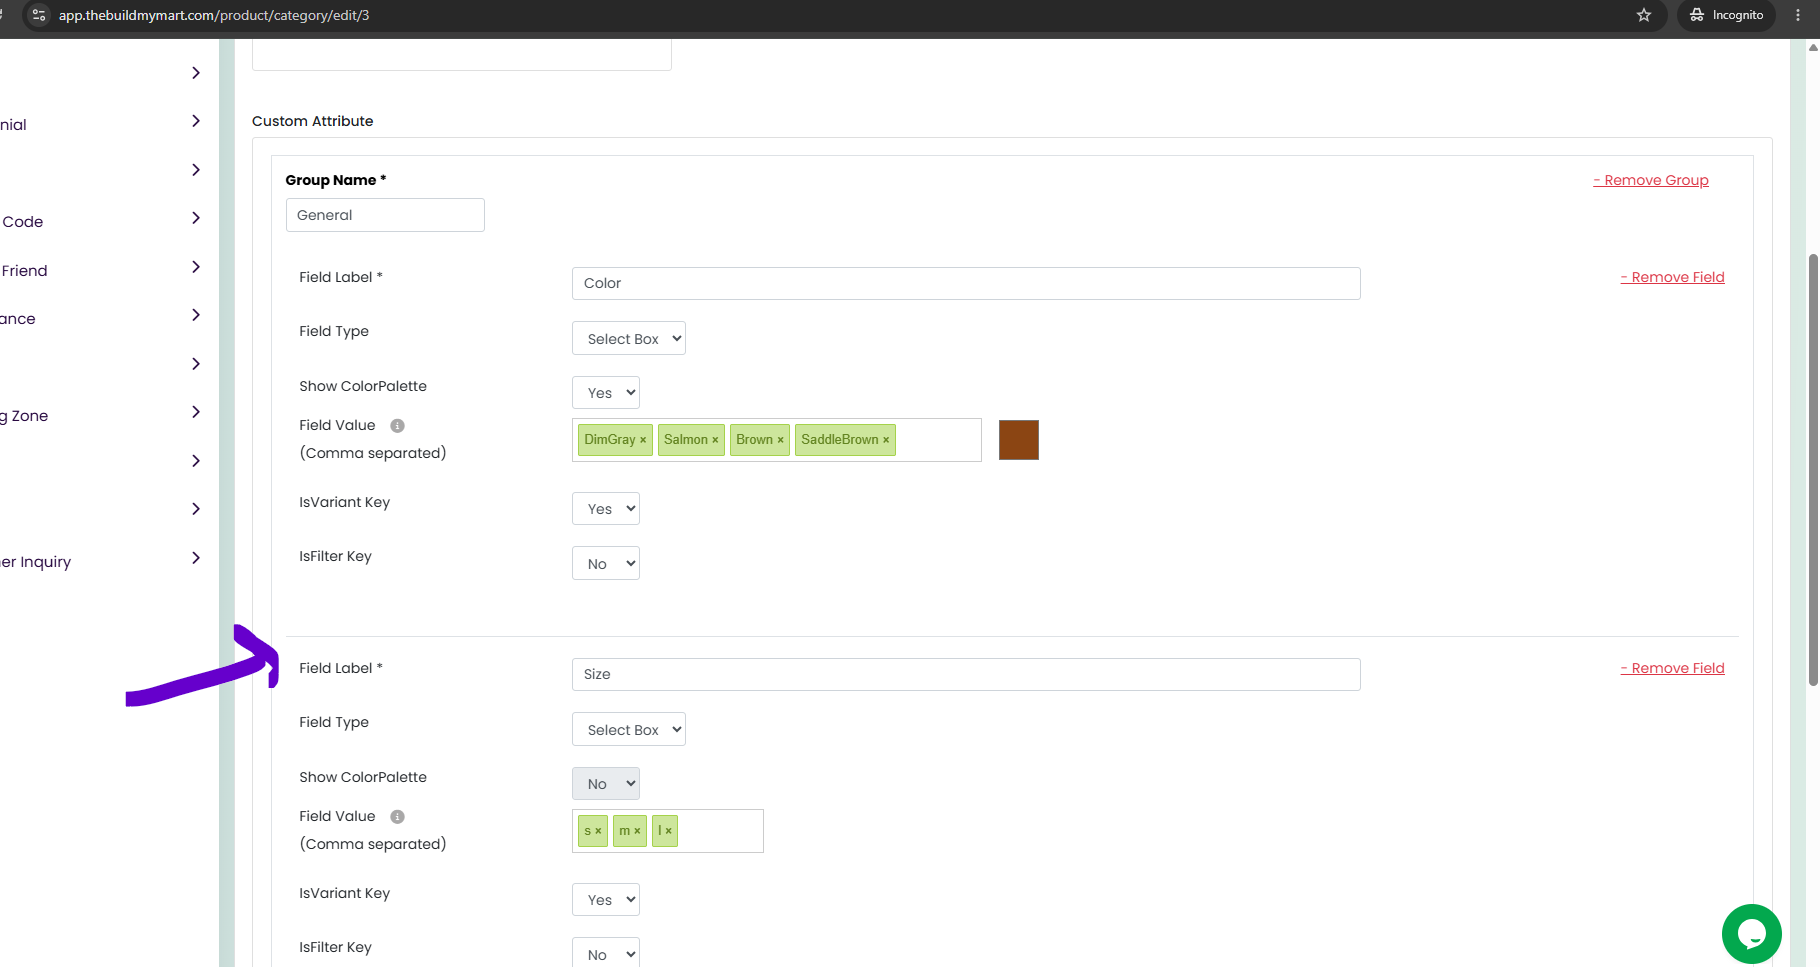Click the Group Name label
This screenshot has width=1820, height=967.
tap(336, 180)
